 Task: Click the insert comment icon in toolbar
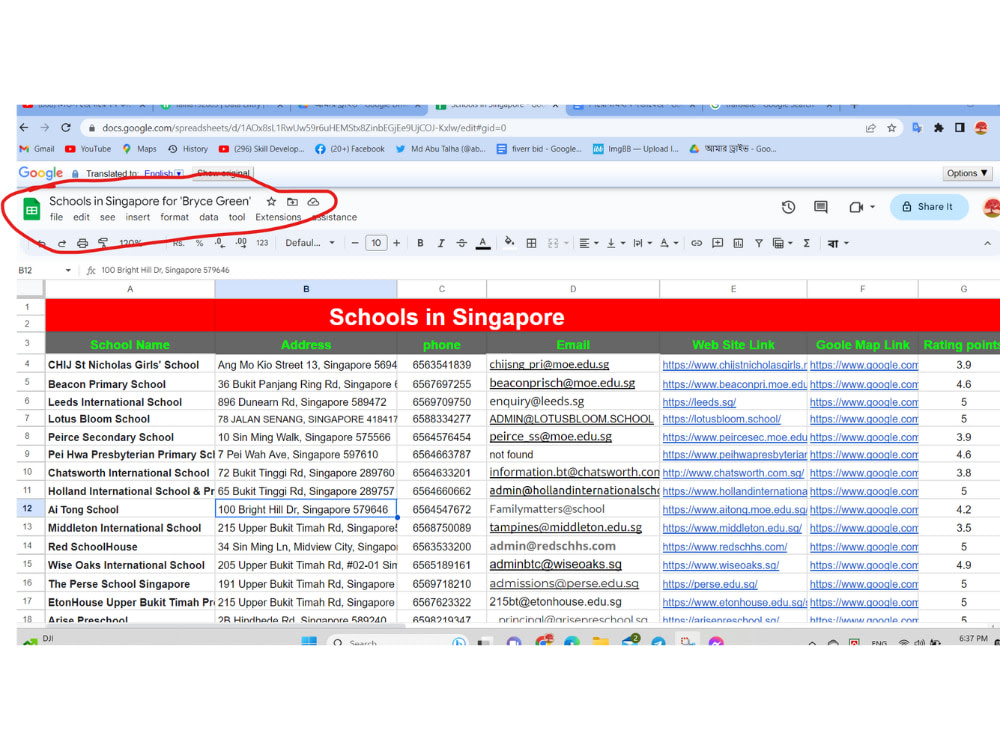pyautogui.click(x=717, y=243)
